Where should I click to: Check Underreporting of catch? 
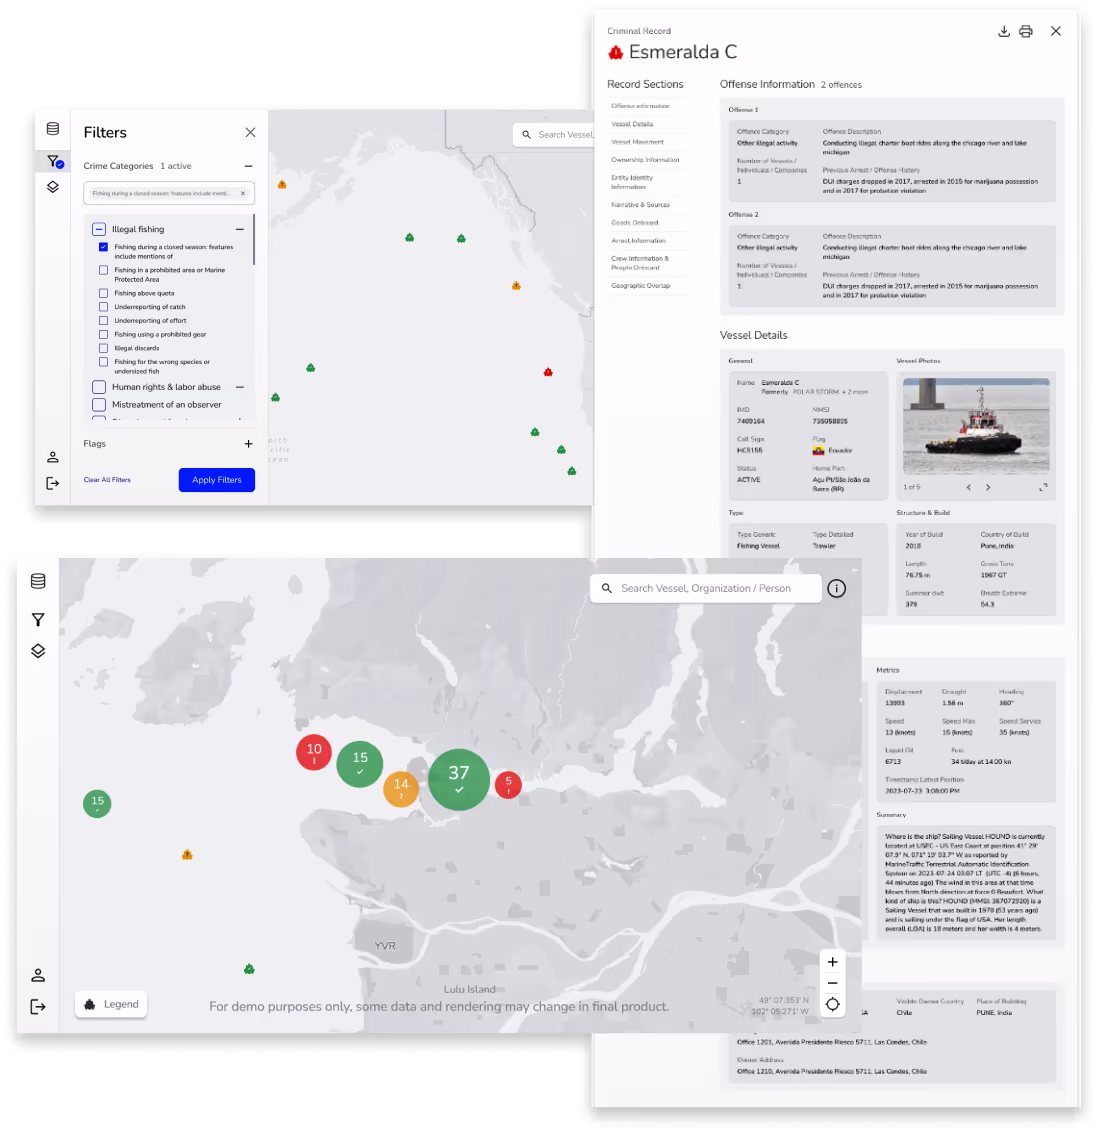pos(103,307)
